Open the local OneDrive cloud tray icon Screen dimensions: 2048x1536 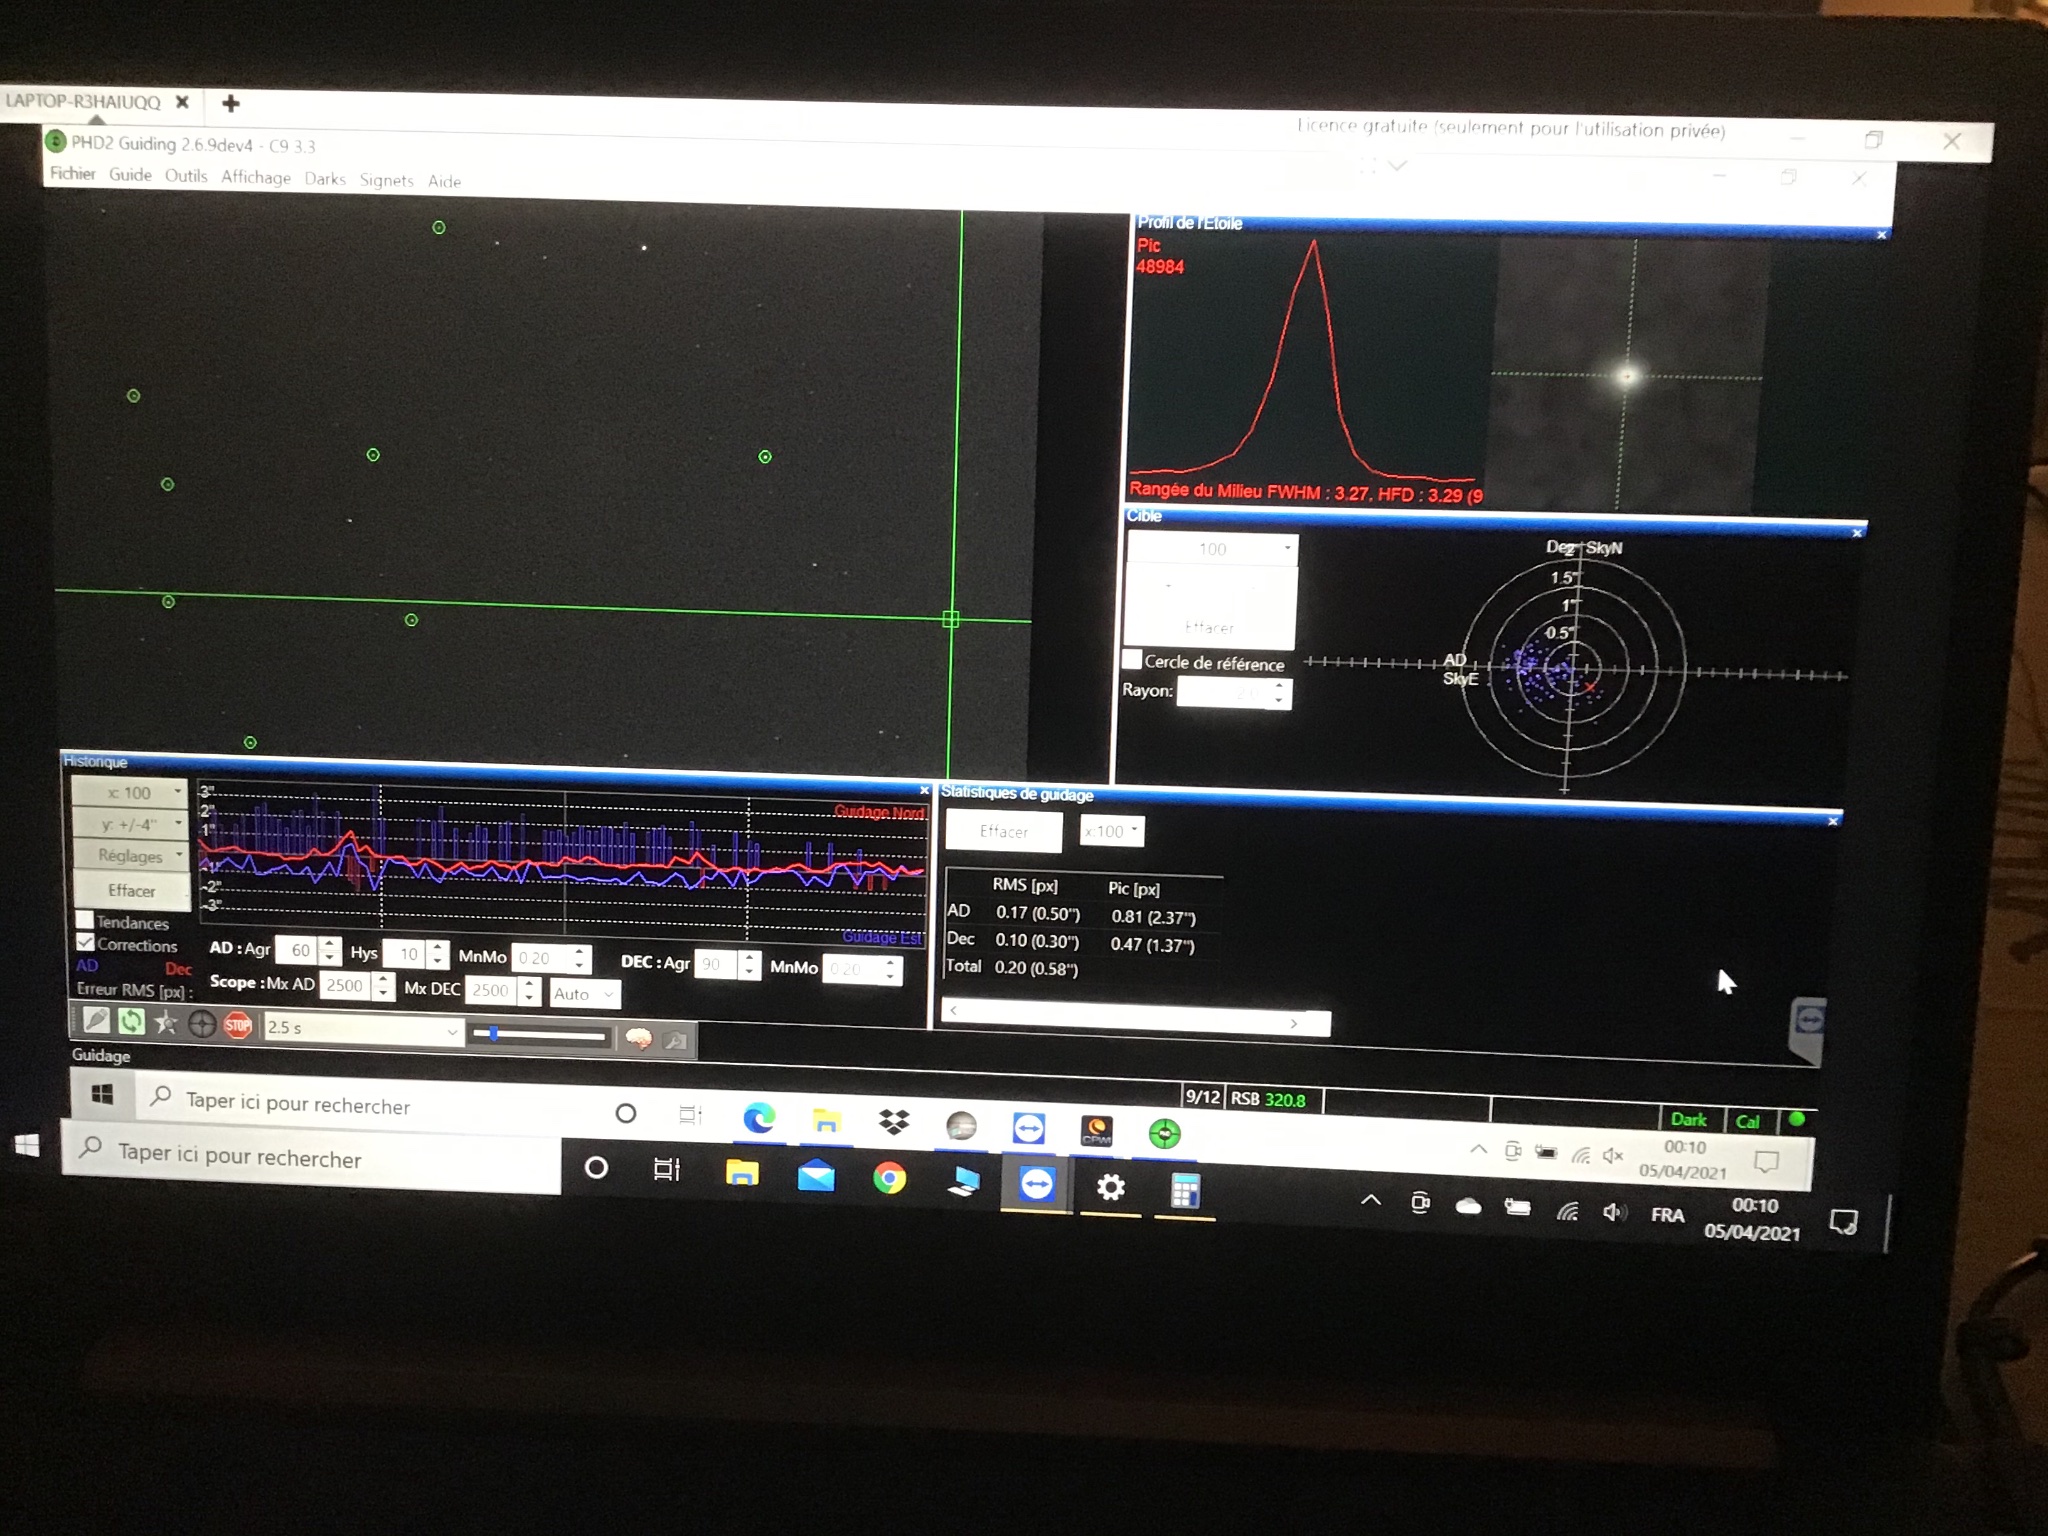coord(1468,1207)
